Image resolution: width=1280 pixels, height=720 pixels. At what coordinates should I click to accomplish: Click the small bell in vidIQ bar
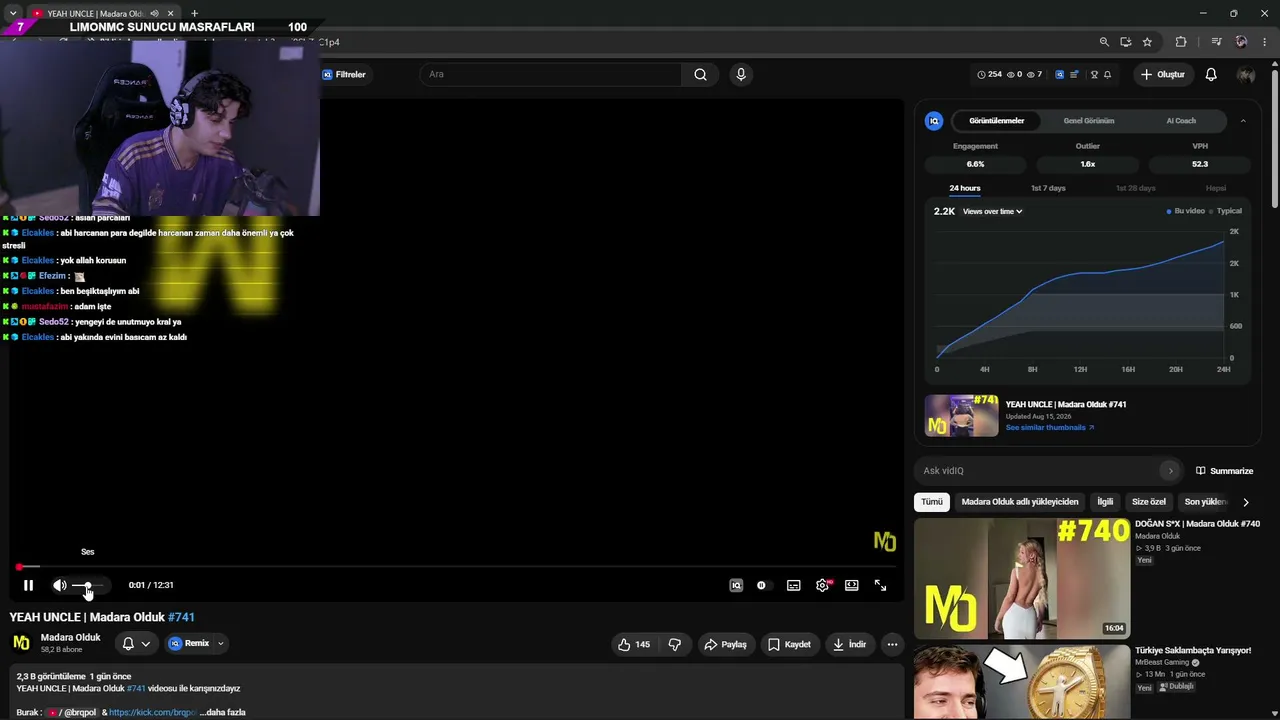click(x=1108, y=74)
